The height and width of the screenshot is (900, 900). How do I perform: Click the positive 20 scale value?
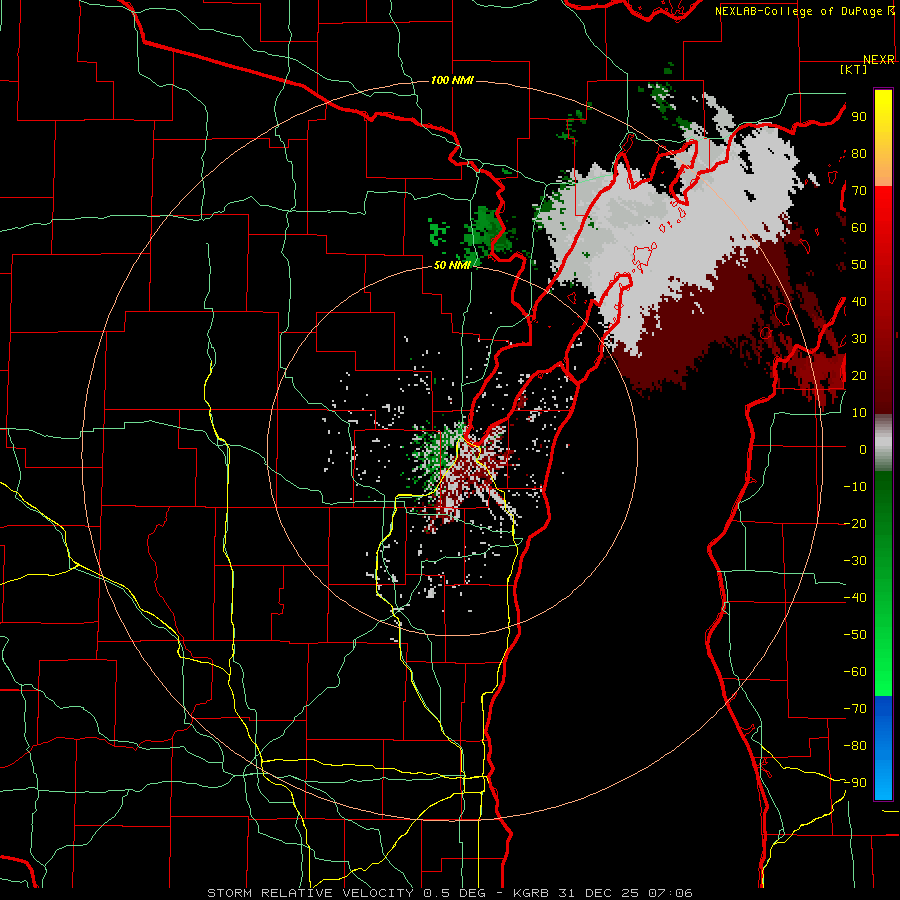[859, 375]
